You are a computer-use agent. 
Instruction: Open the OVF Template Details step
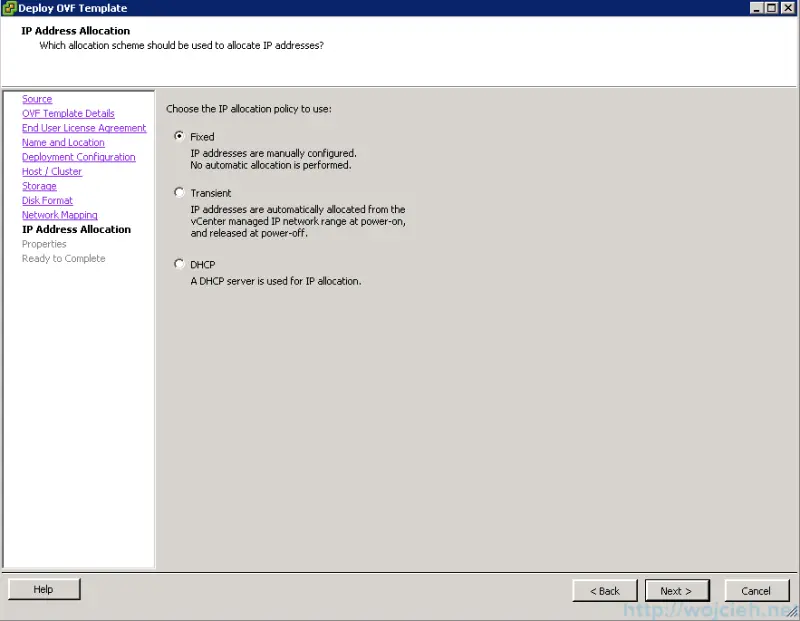(x=68, y=113)
